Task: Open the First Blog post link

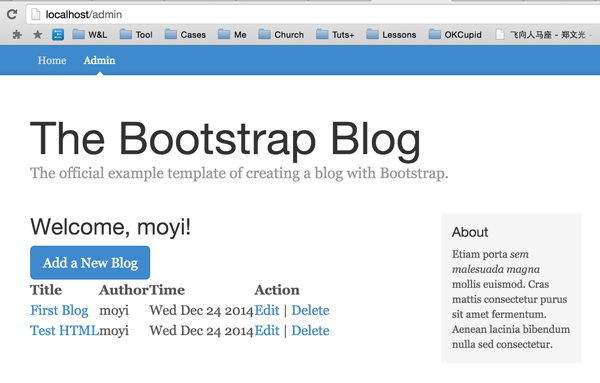Action: (59, 310)
